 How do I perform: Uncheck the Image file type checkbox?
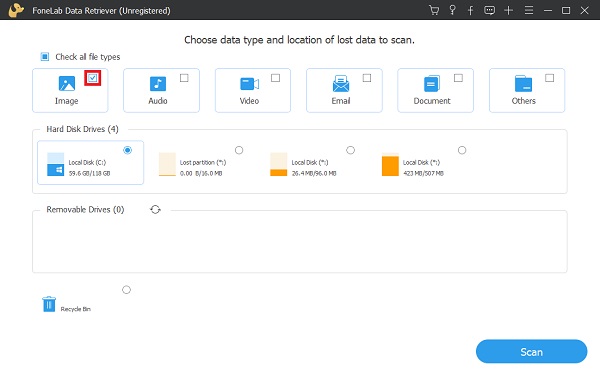pyautogui.click(x=93, y=78)
